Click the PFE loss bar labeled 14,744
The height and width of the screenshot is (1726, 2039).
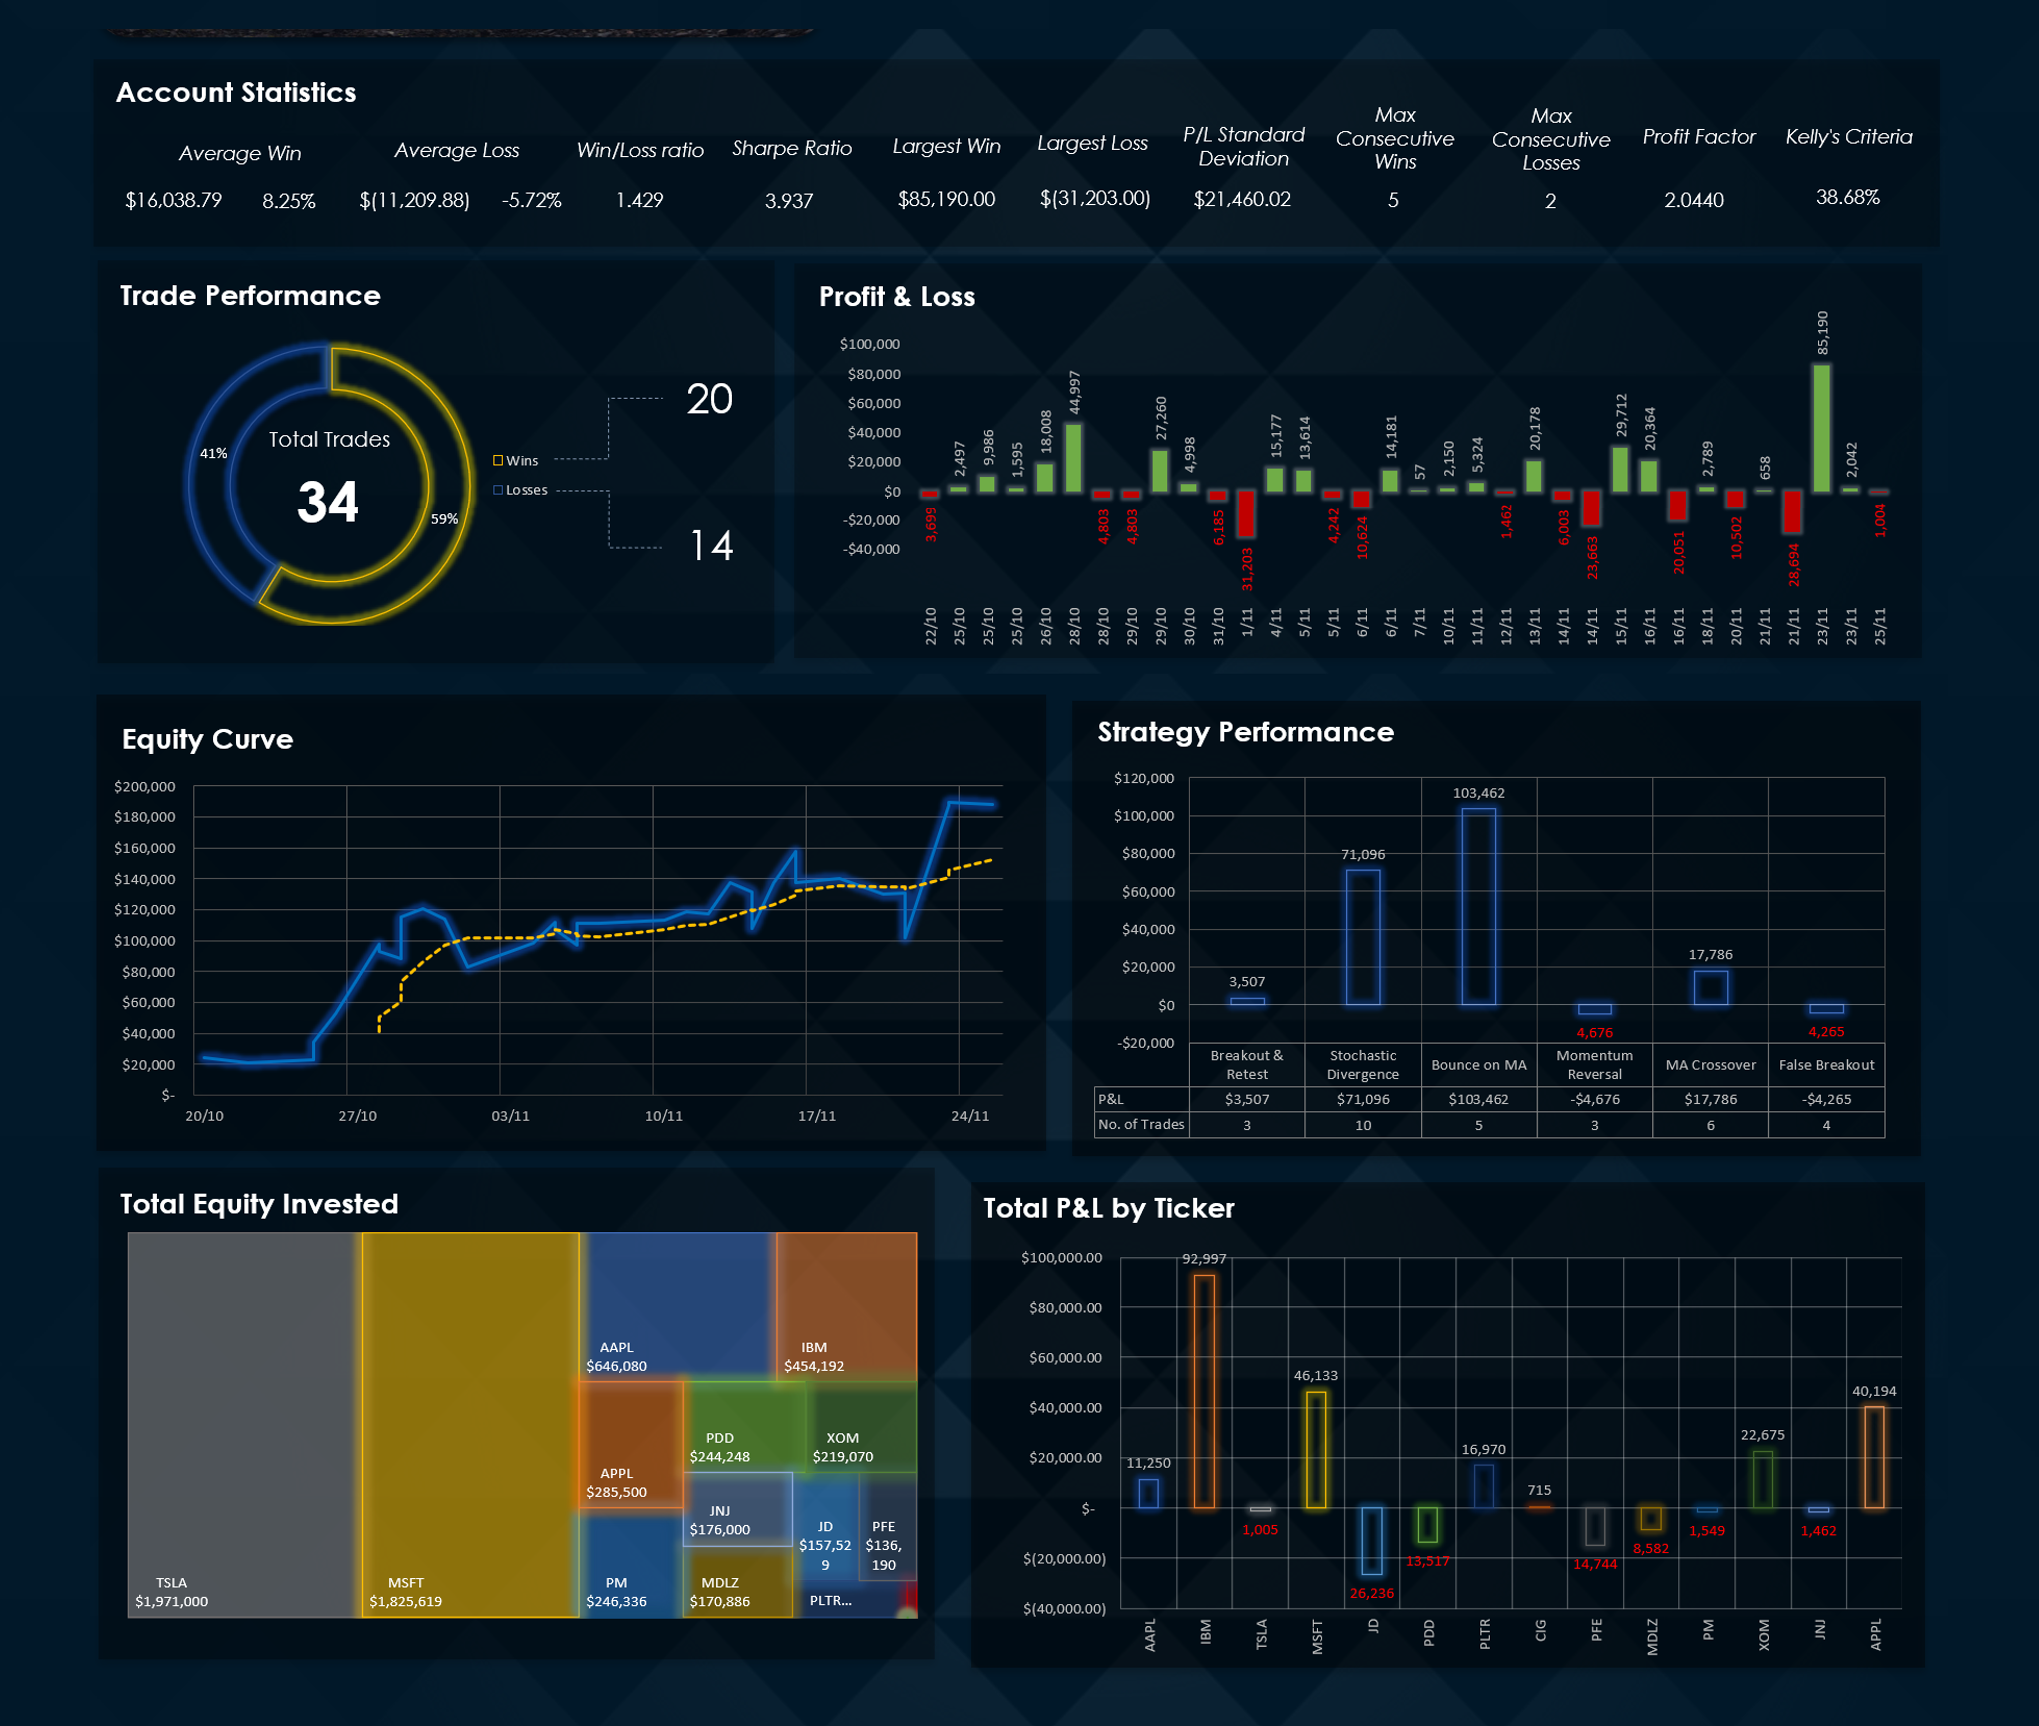(x=1595, y=1526)
